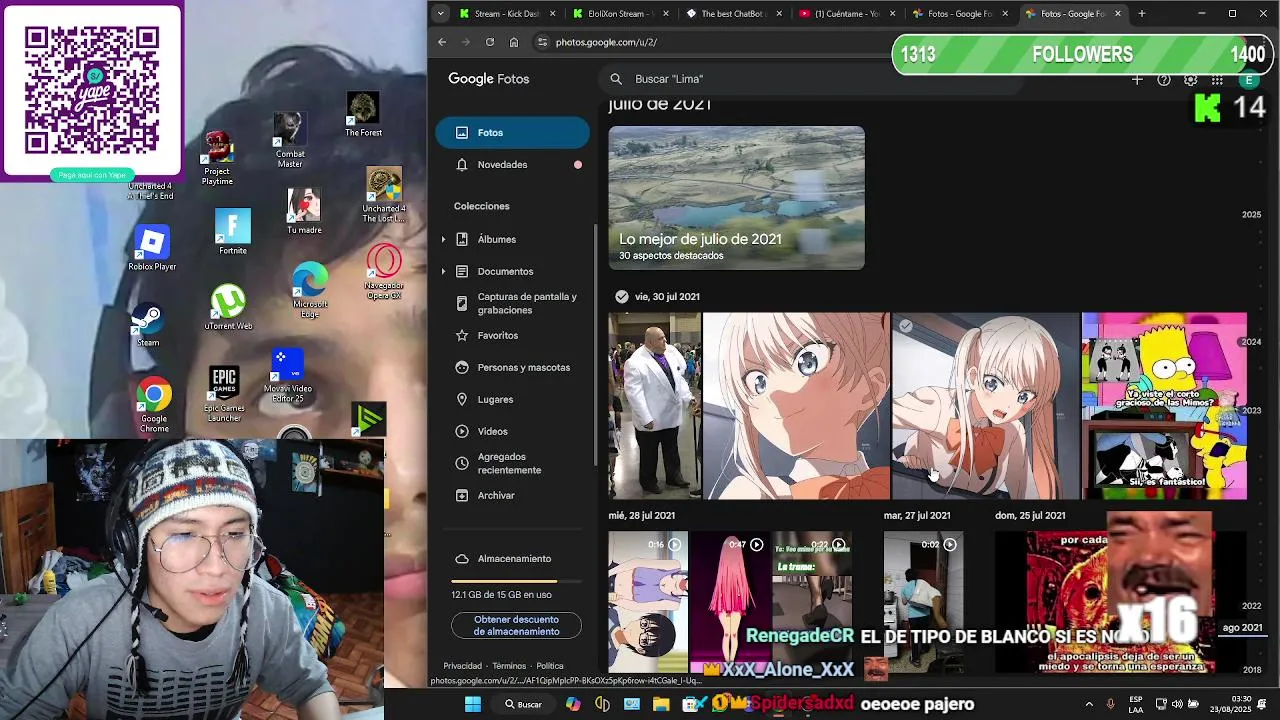Viewport: 1280px width, 720px height.
Task: Play the 0:16 video thumbnail
Action: 648,603
